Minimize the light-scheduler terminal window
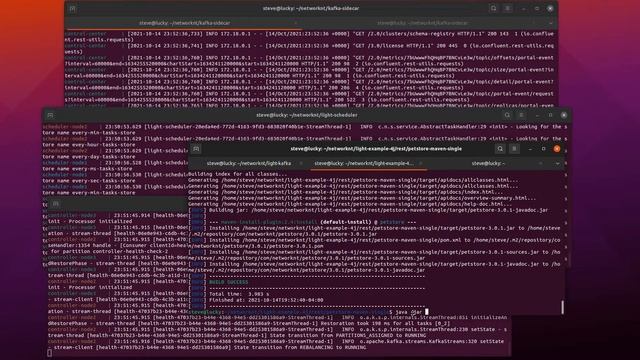Image resolution: width=640 pixels, height=360 pixels. (537, 116)
